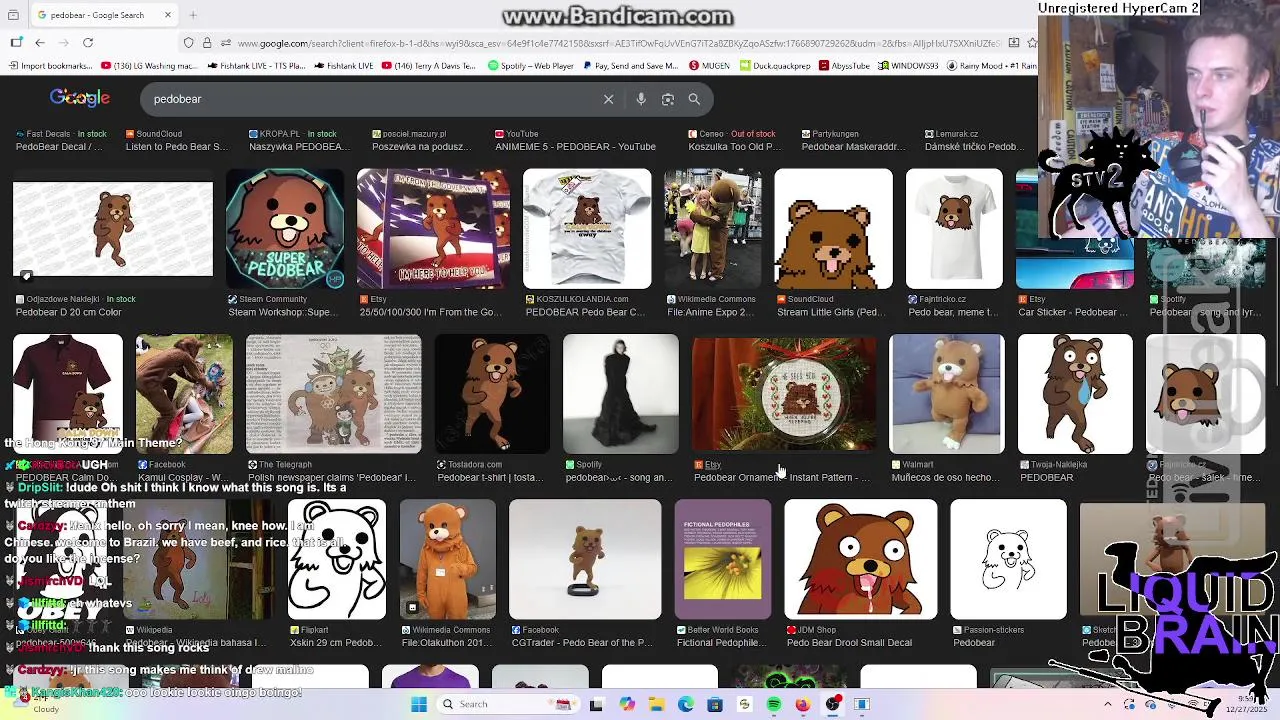
Task: Open the Flipkart black-and-white bear image
Action: pos(337,559)
